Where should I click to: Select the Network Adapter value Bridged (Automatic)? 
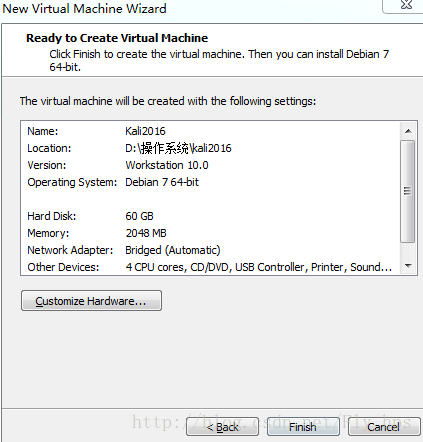pos(173,250)
